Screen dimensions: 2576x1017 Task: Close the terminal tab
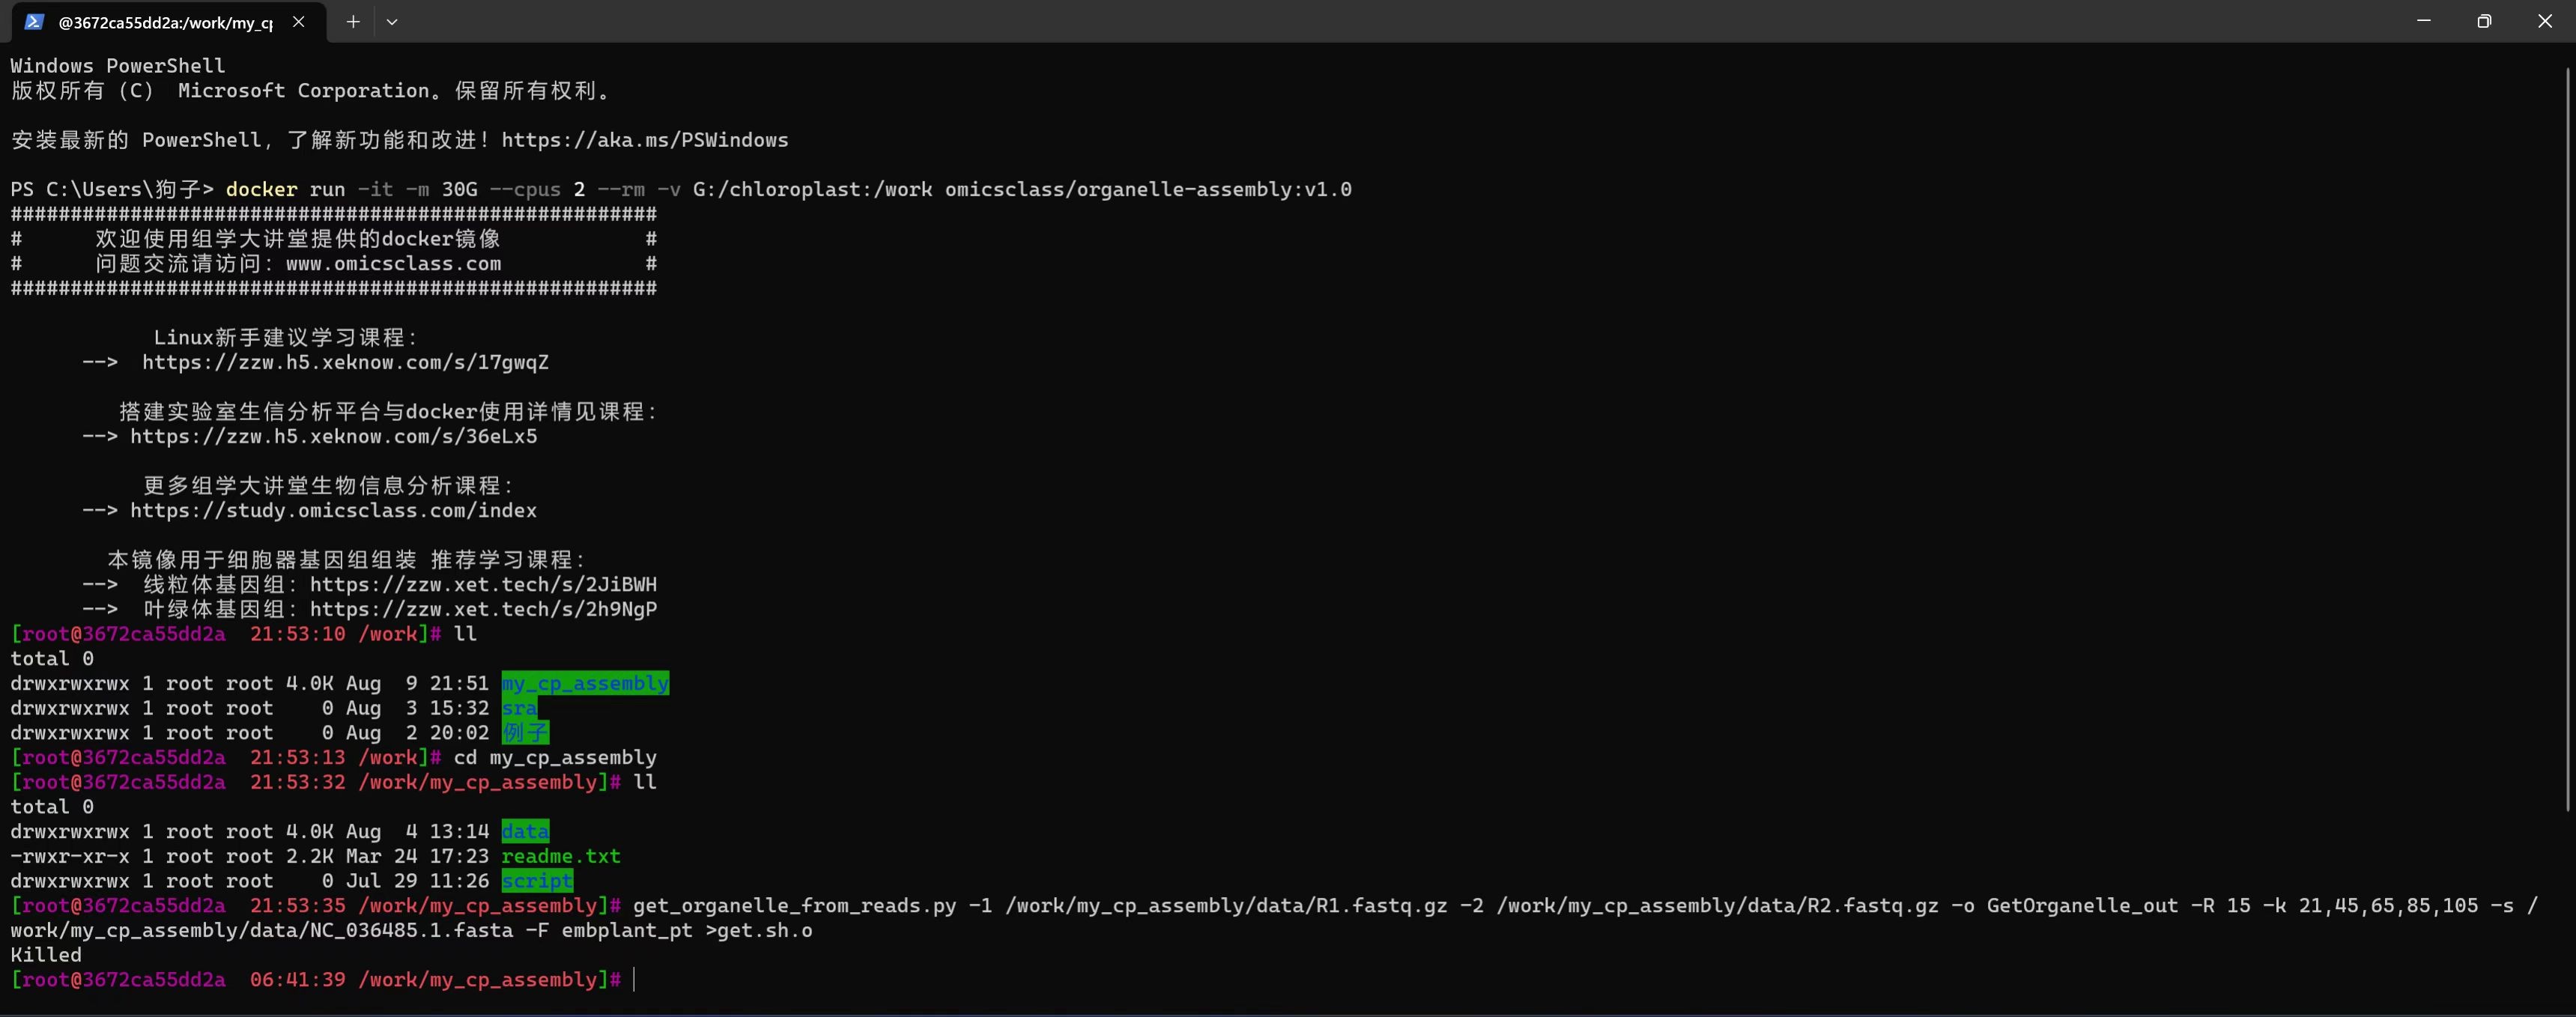tap(298, 22)
